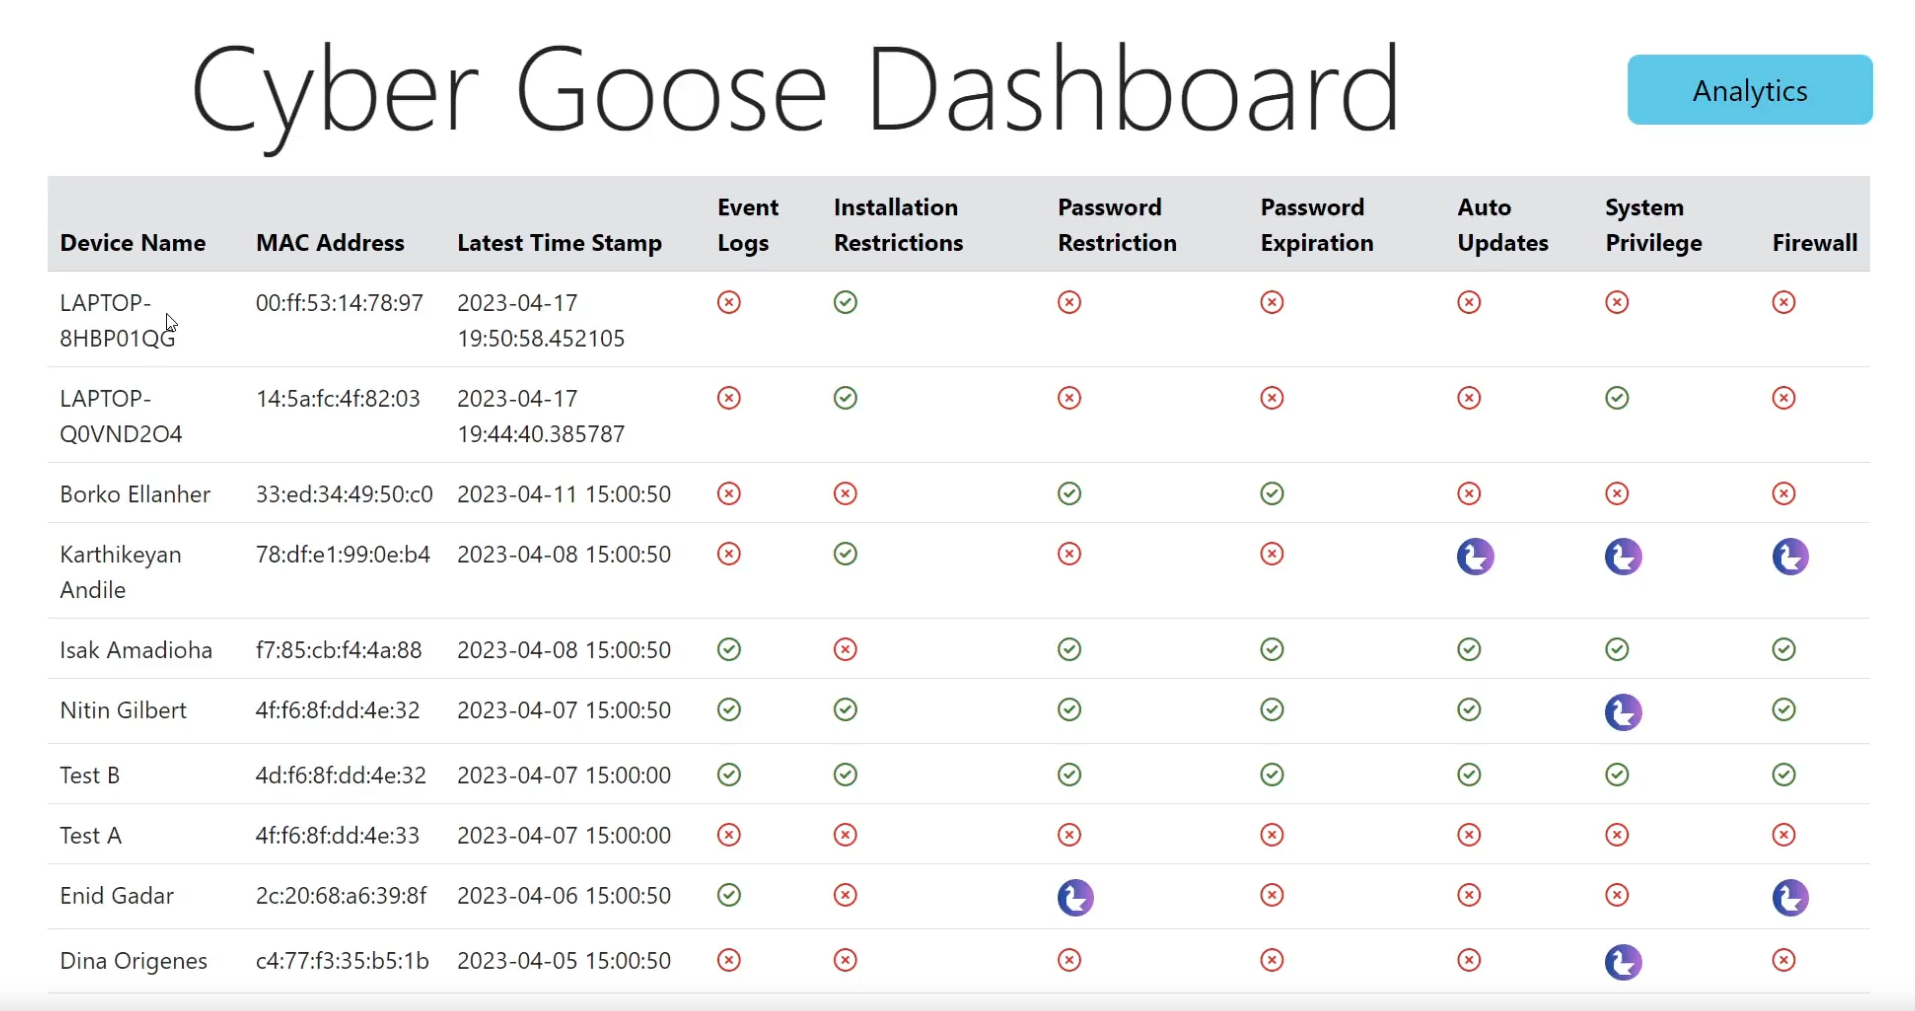
Task: Click System Privilege goose icon for Dina Origenes
Action: click(x=1624, y=963)
